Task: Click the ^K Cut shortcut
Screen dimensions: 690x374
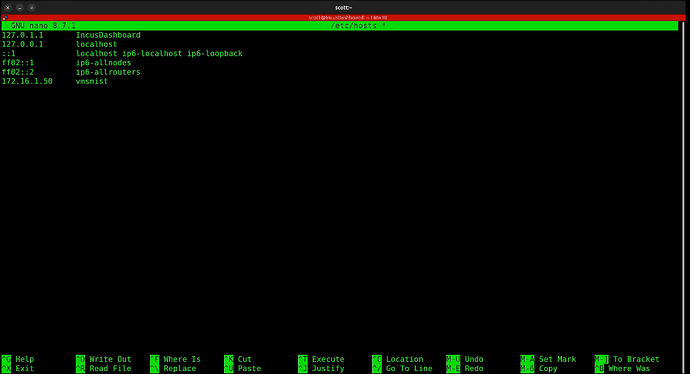Action: pos(238,359)
